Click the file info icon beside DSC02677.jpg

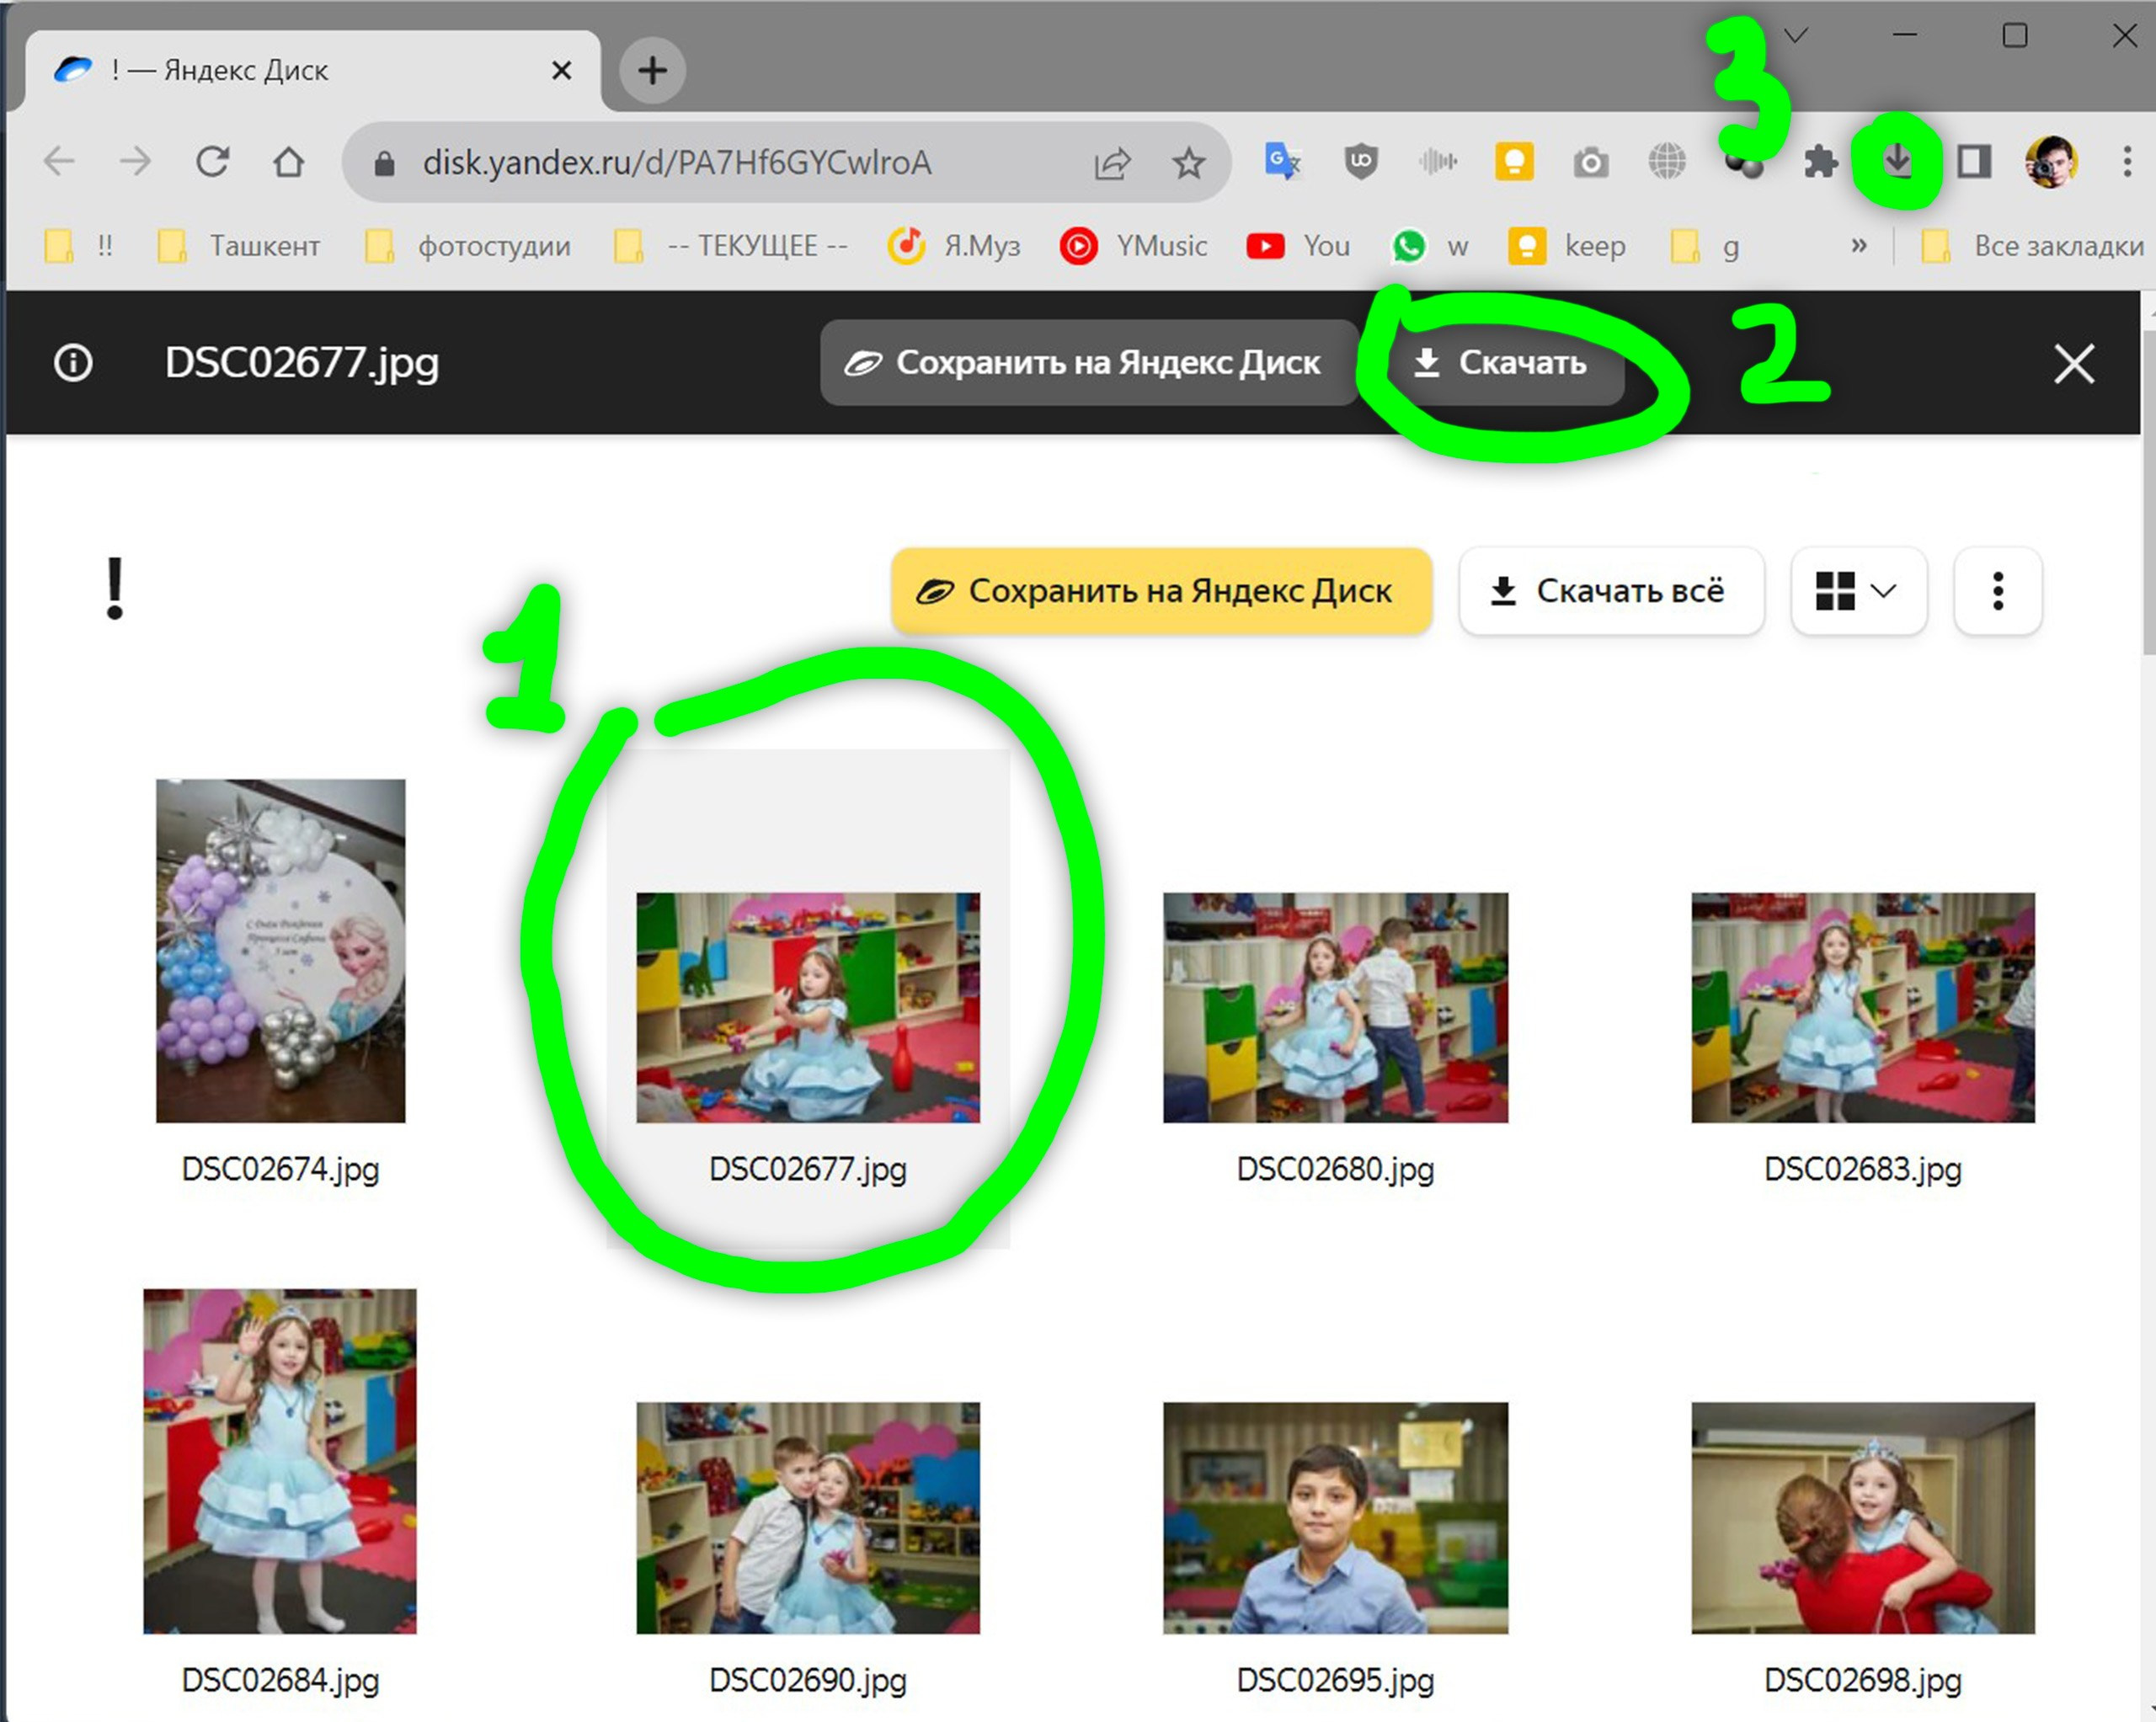click(73, 362)
